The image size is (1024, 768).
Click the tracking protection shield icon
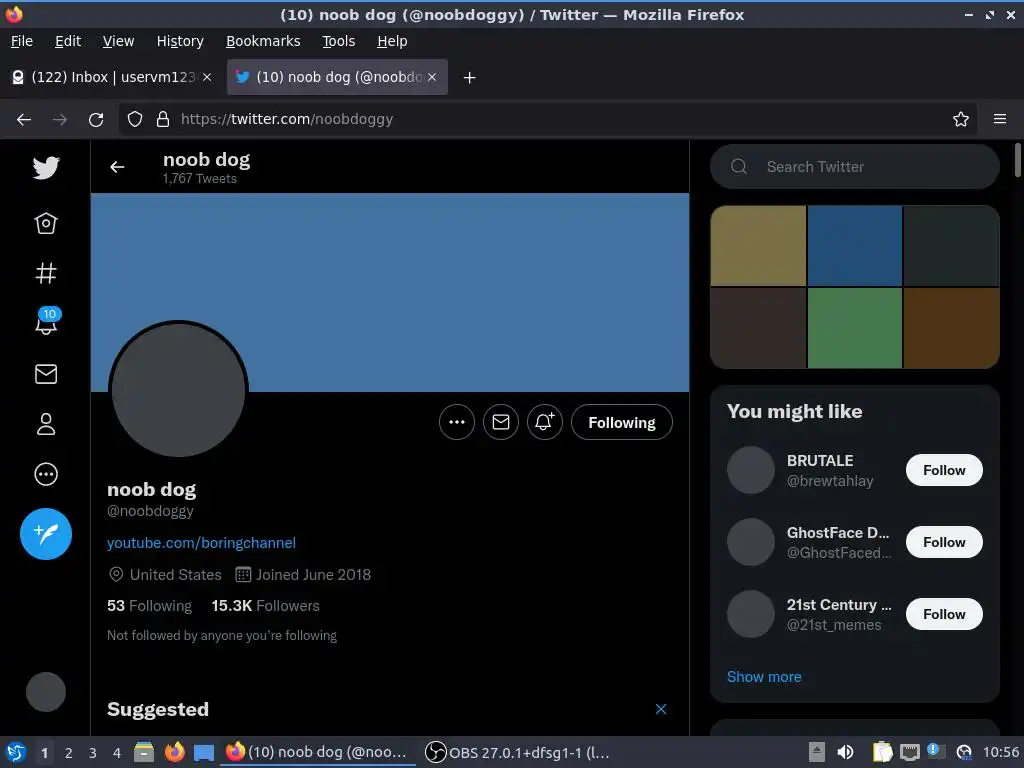[x=135, y=119]
